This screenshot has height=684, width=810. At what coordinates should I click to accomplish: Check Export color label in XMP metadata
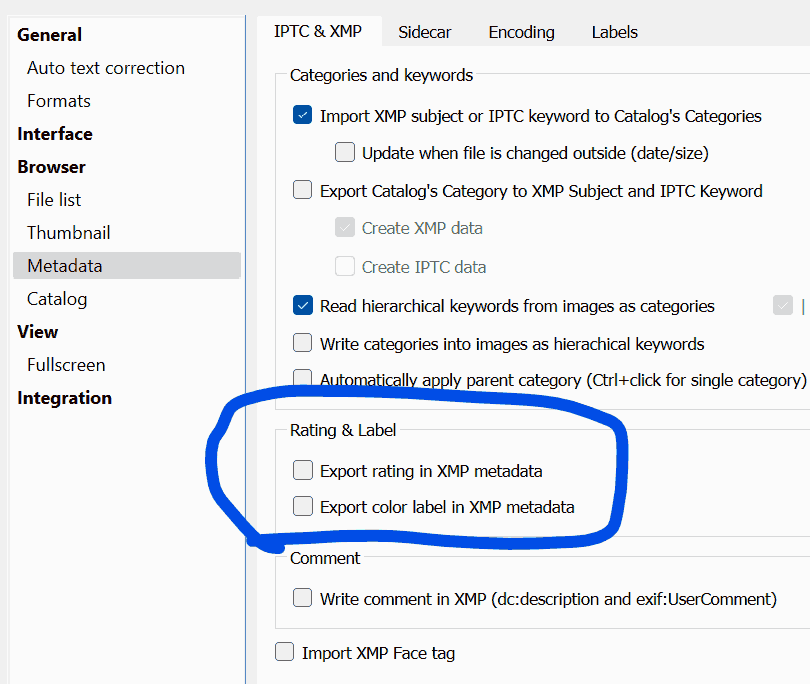coord(303,507)
